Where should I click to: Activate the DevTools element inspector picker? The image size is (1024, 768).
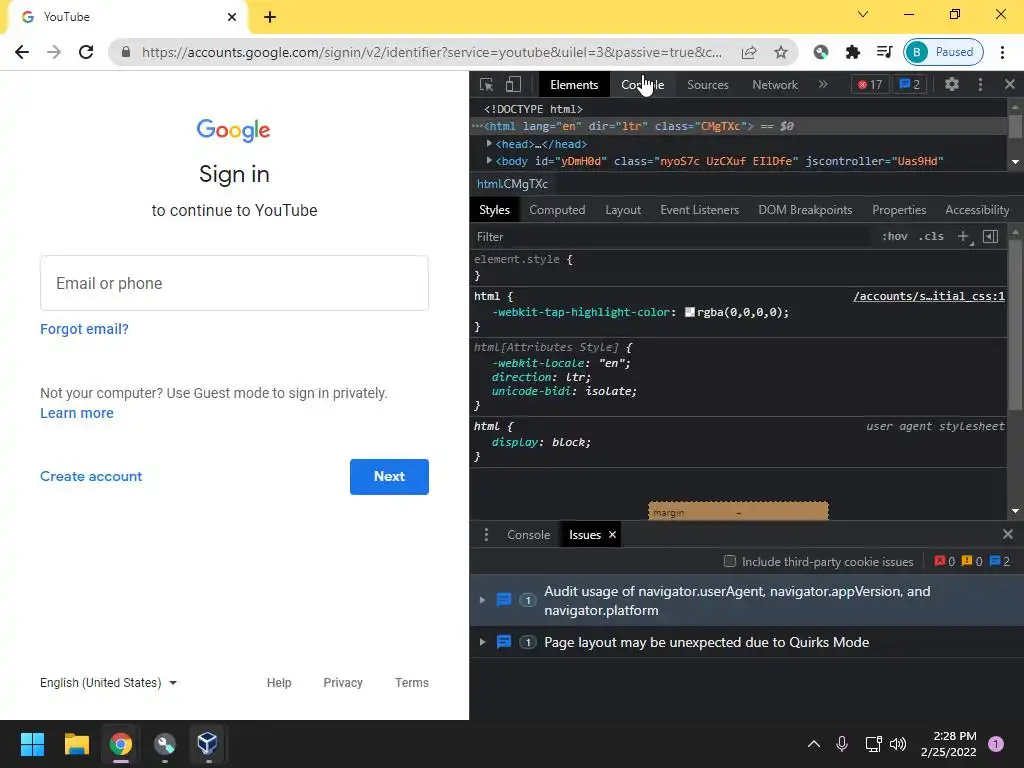486,85
